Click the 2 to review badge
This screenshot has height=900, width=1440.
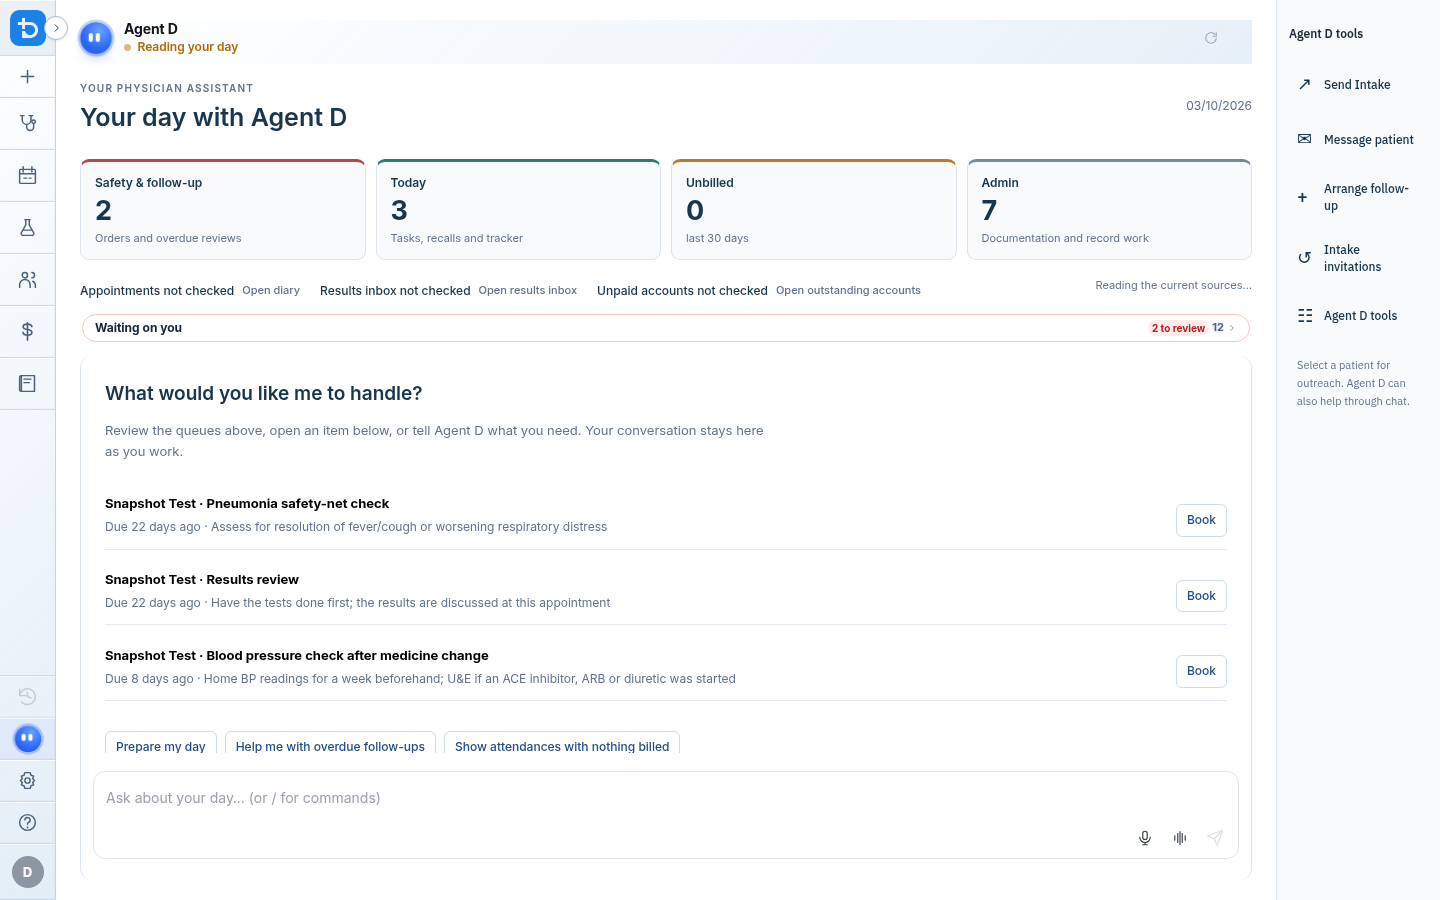coord(1178,328)
